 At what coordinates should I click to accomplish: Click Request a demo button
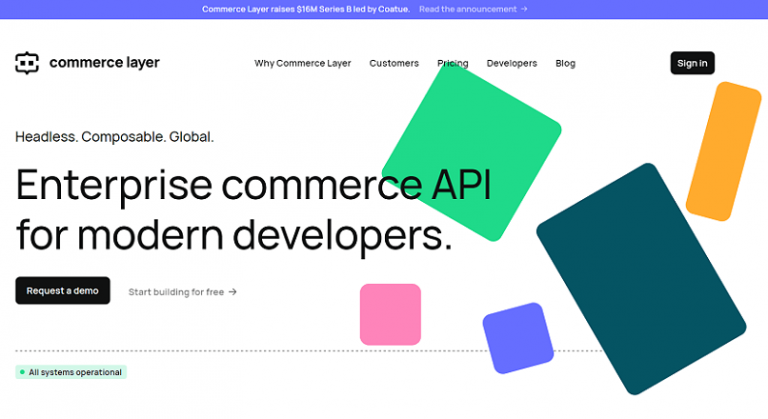[x=63, y=291]
